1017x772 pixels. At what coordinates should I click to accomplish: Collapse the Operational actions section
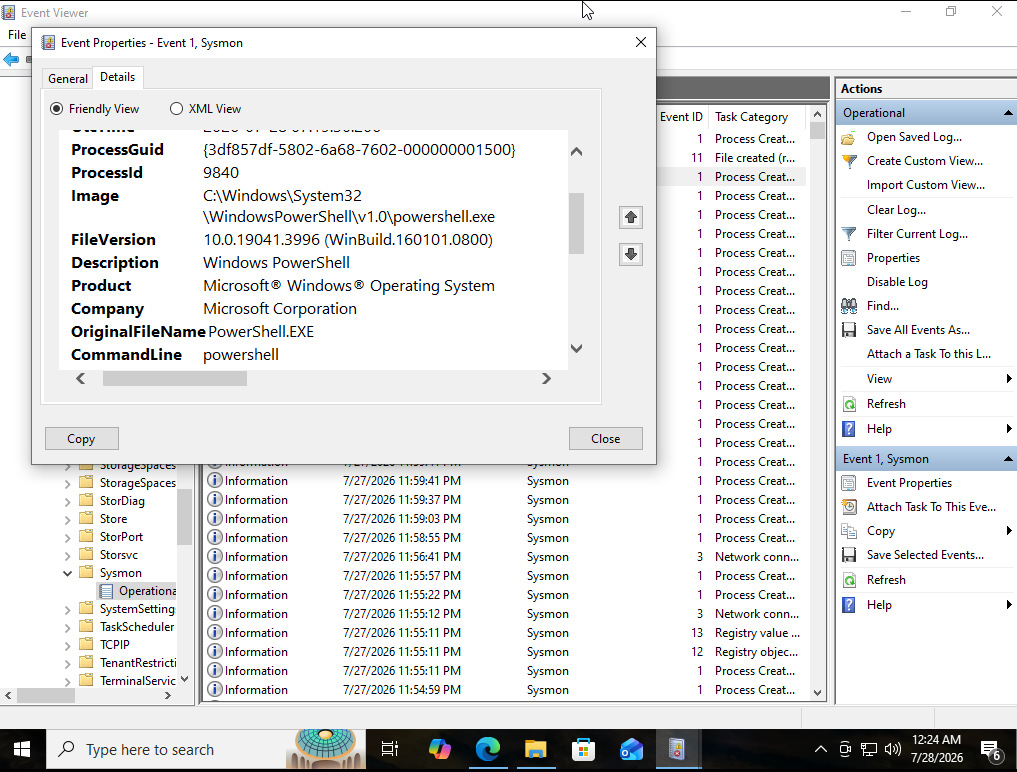point(1007,113)
